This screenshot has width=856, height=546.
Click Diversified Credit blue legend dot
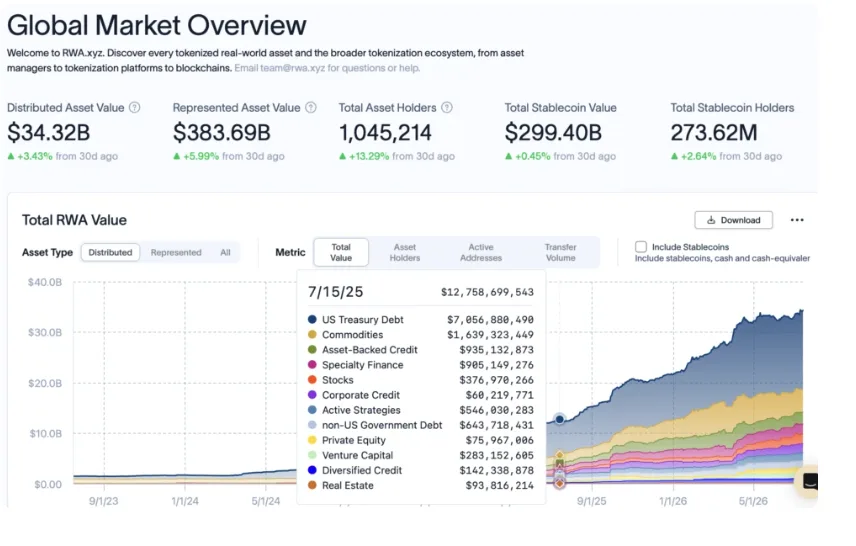(x=312, y=470)
